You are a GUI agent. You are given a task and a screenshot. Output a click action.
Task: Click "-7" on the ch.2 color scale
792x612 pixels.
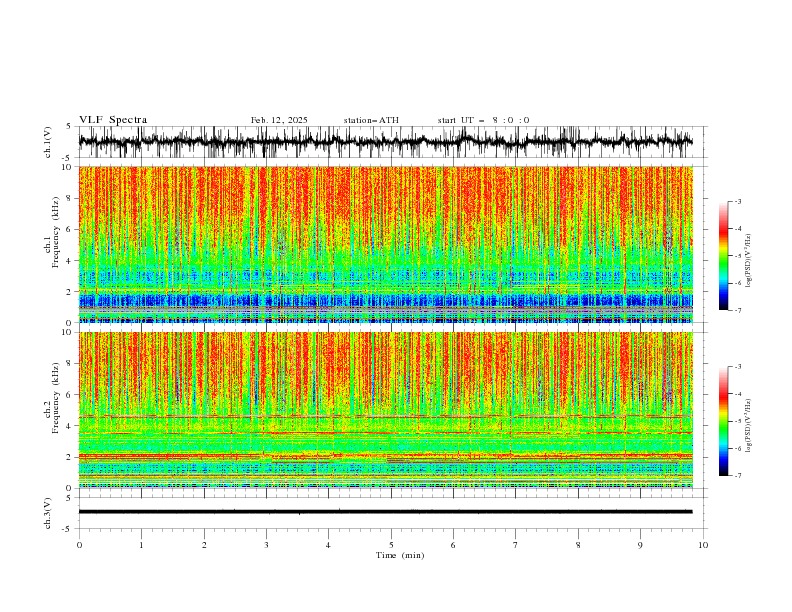(x=737, y=476)
